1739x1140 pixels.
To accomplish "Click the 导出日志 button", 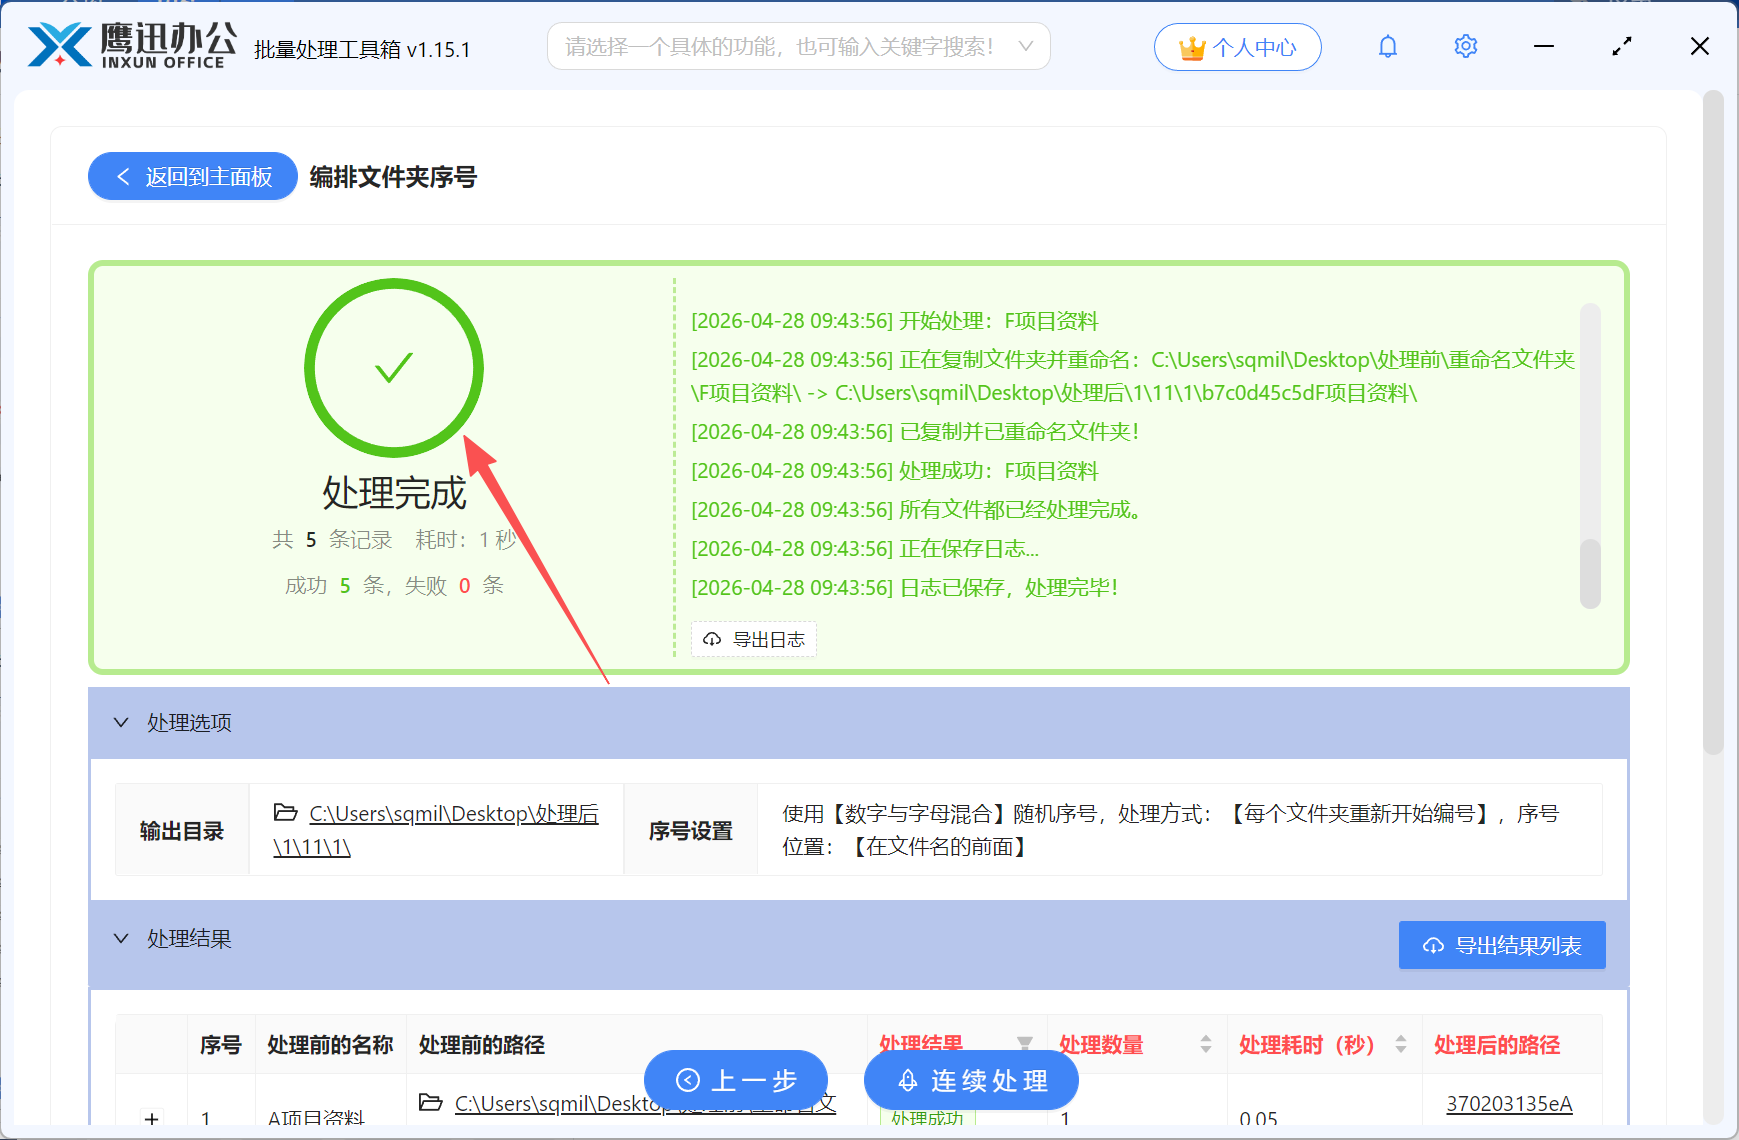I will (753, 639).
